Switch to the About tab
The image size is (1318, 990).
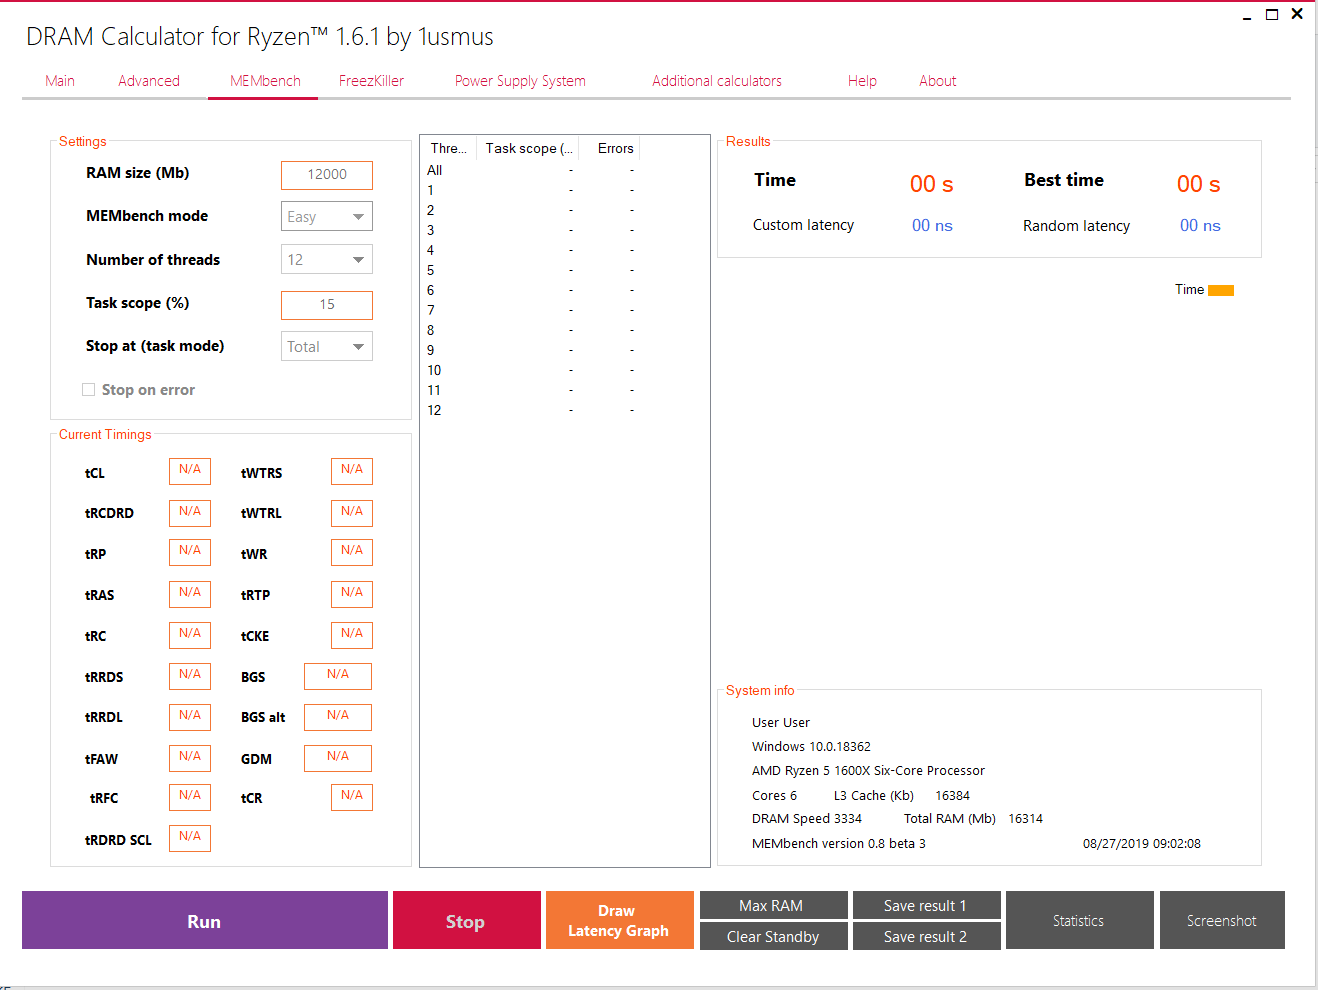(x=938, y=81)
